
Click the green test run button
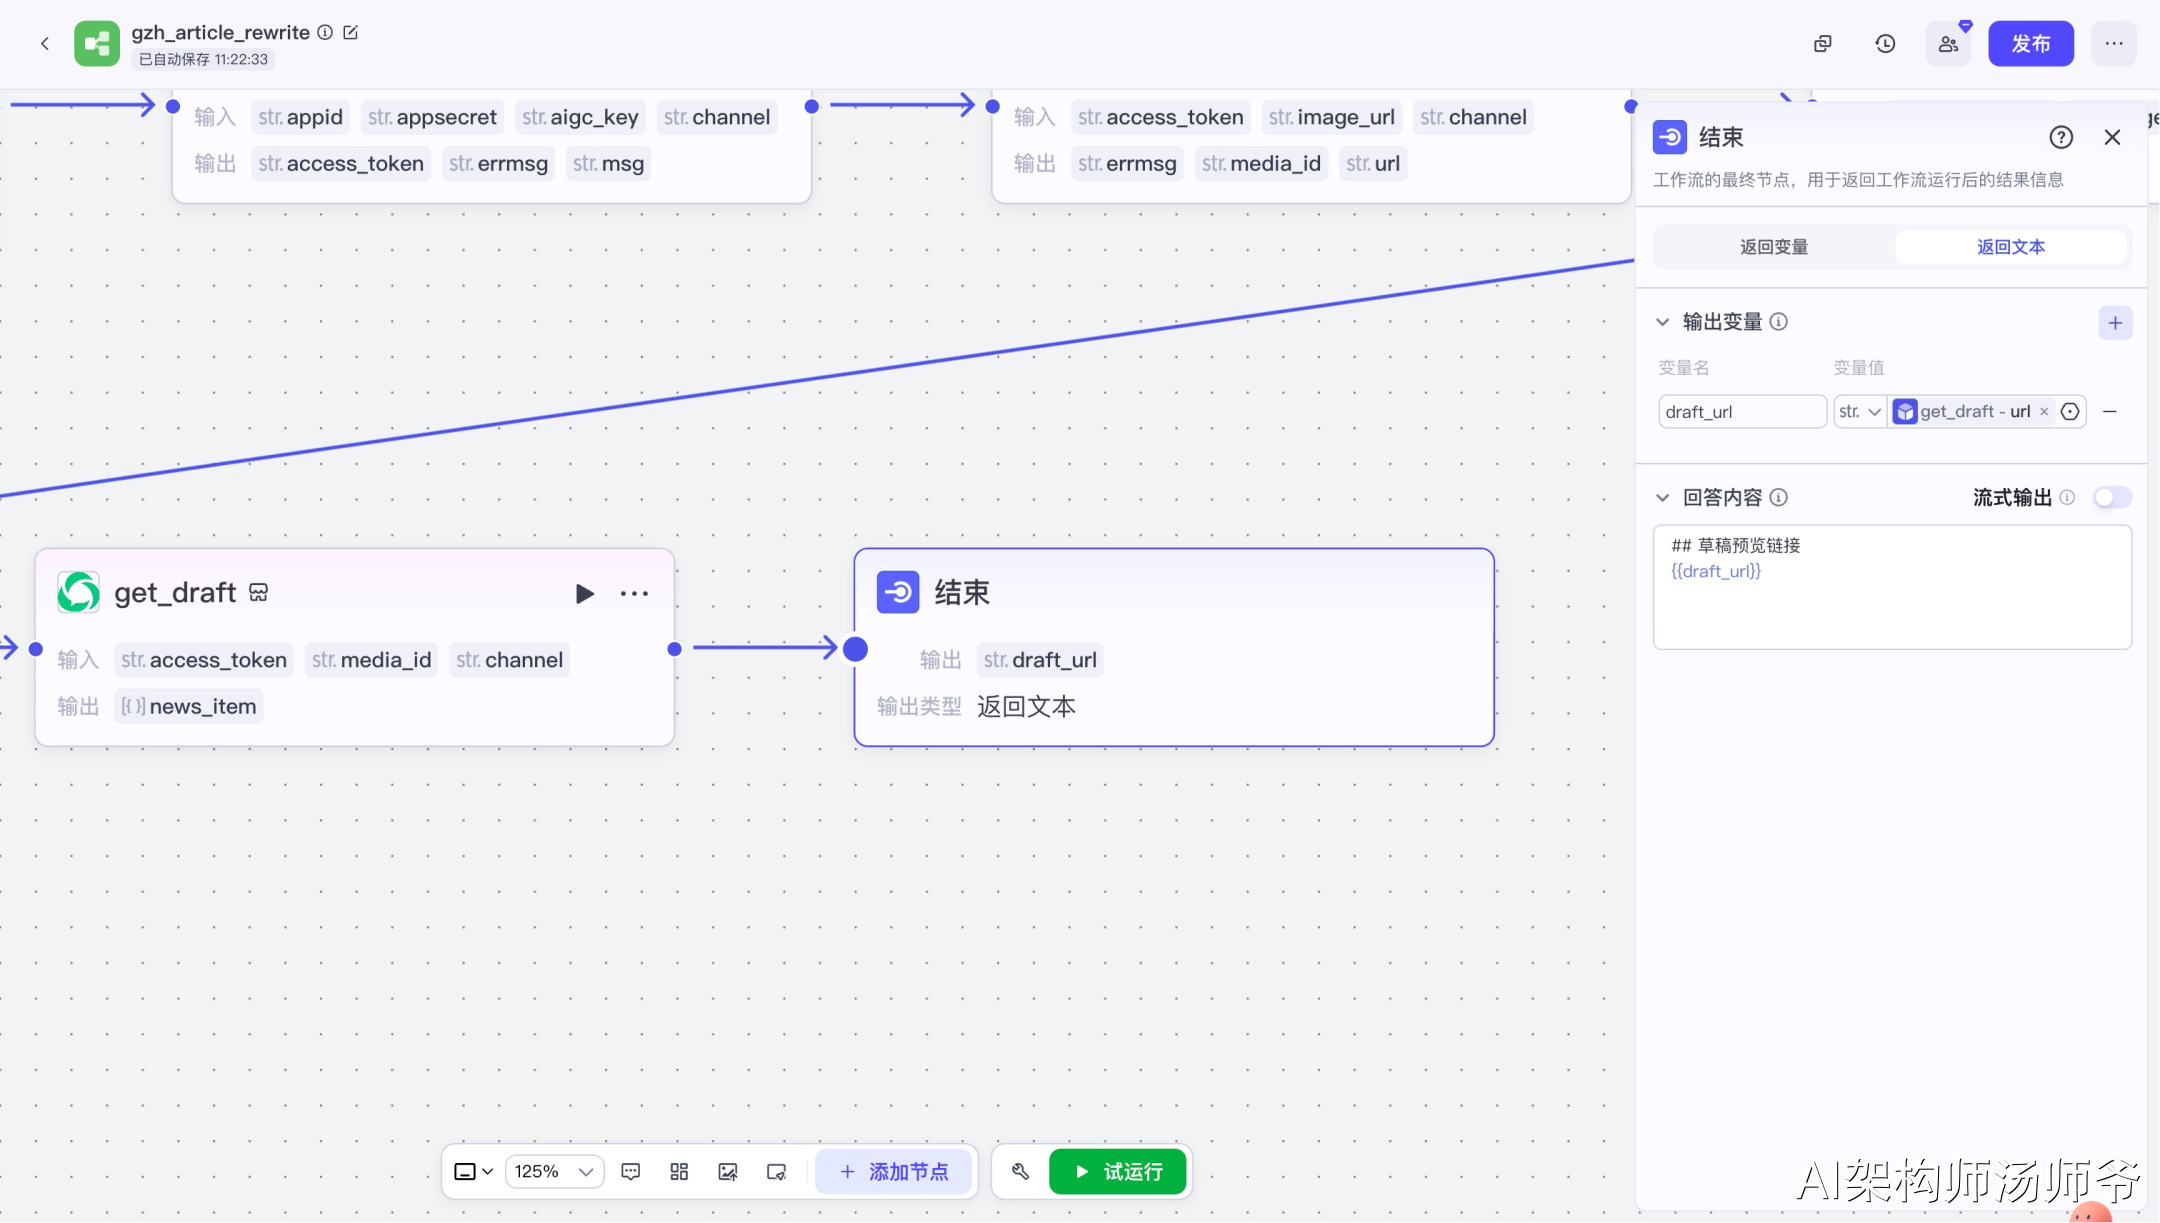click(x=1117, y=1171)
